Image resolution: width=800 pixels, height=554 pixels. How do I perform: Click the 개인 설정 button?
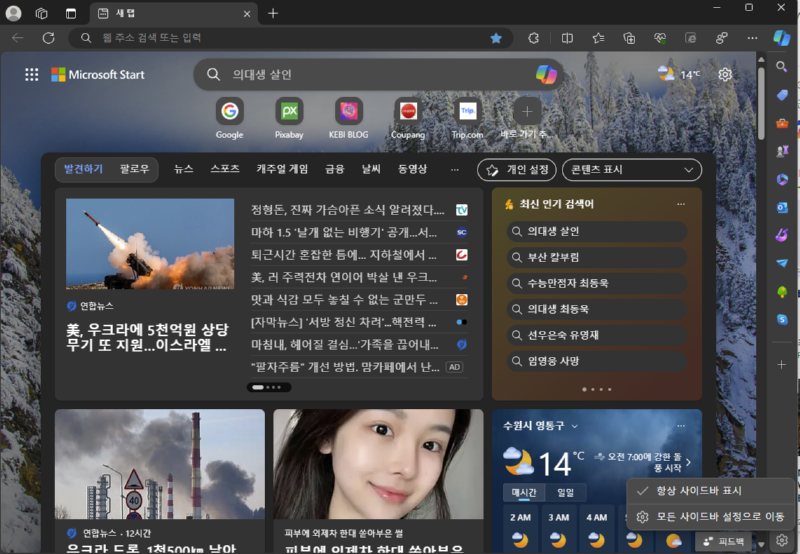517,170
